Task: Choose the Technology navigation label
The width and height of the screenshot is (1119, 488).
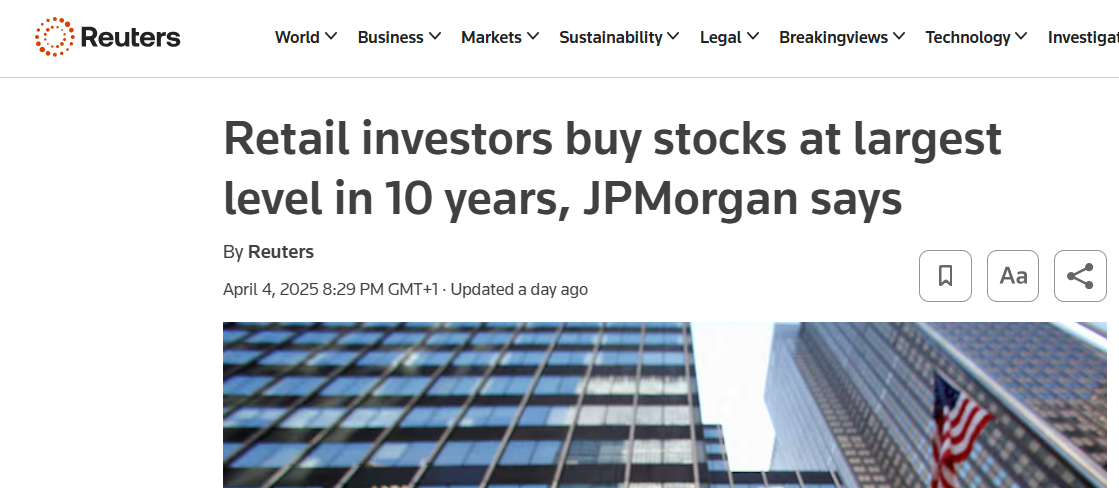Action: coord(967,37)
